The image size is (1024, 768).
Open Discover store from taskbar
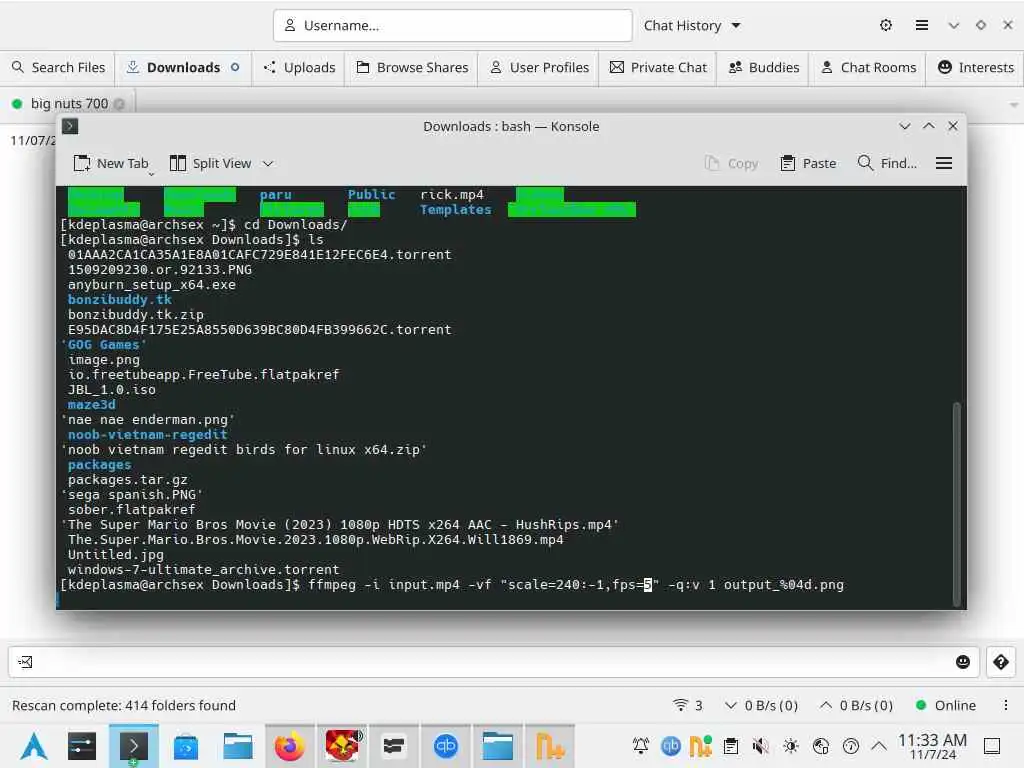[185, 746]
